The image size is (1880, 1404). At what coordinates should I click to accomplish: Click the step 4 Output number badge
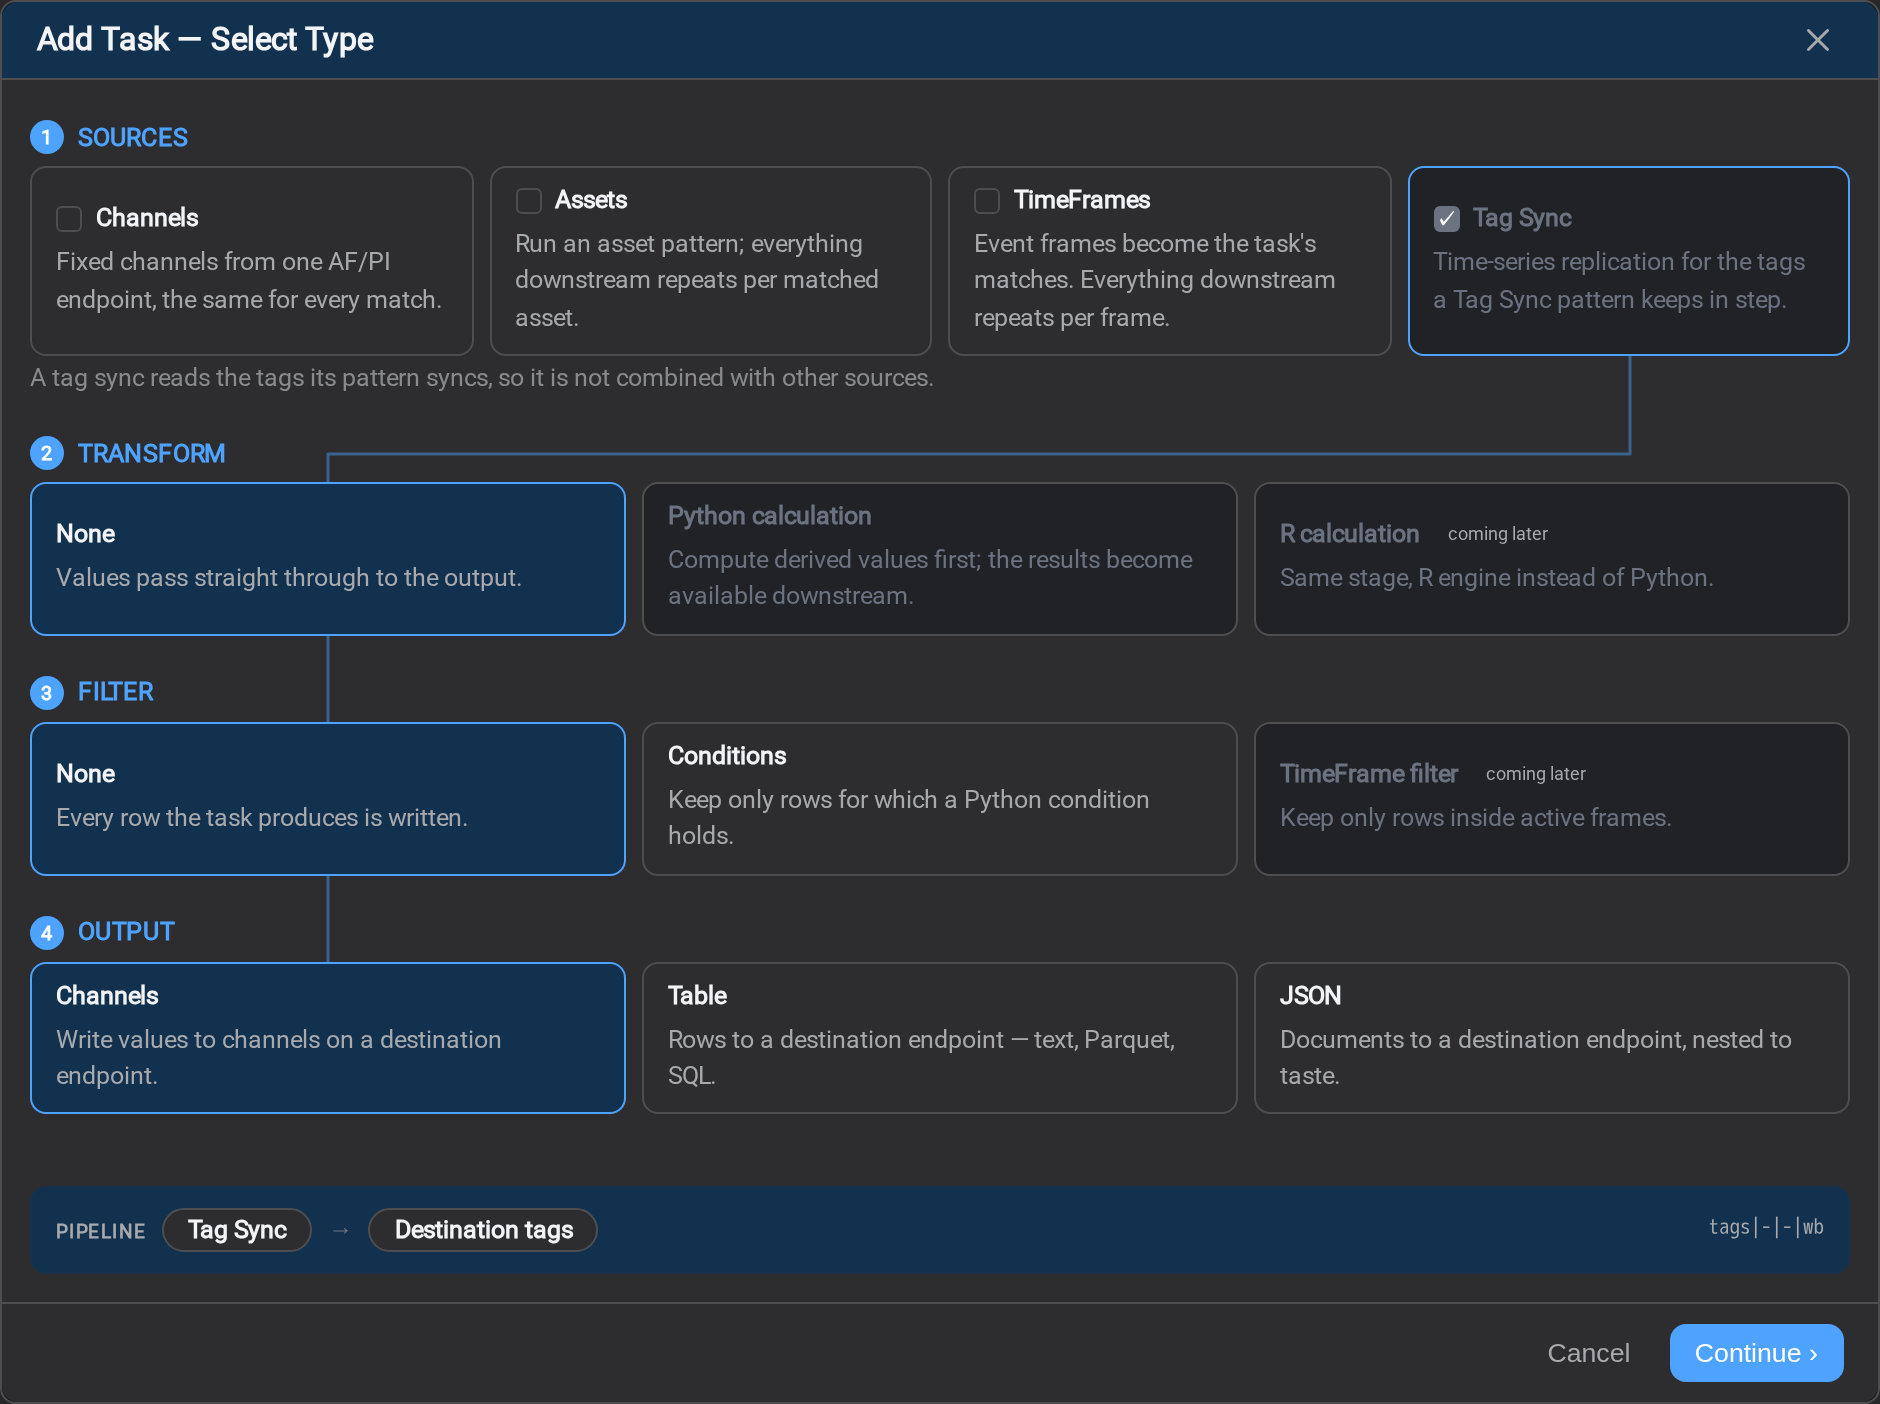point(46,932)
